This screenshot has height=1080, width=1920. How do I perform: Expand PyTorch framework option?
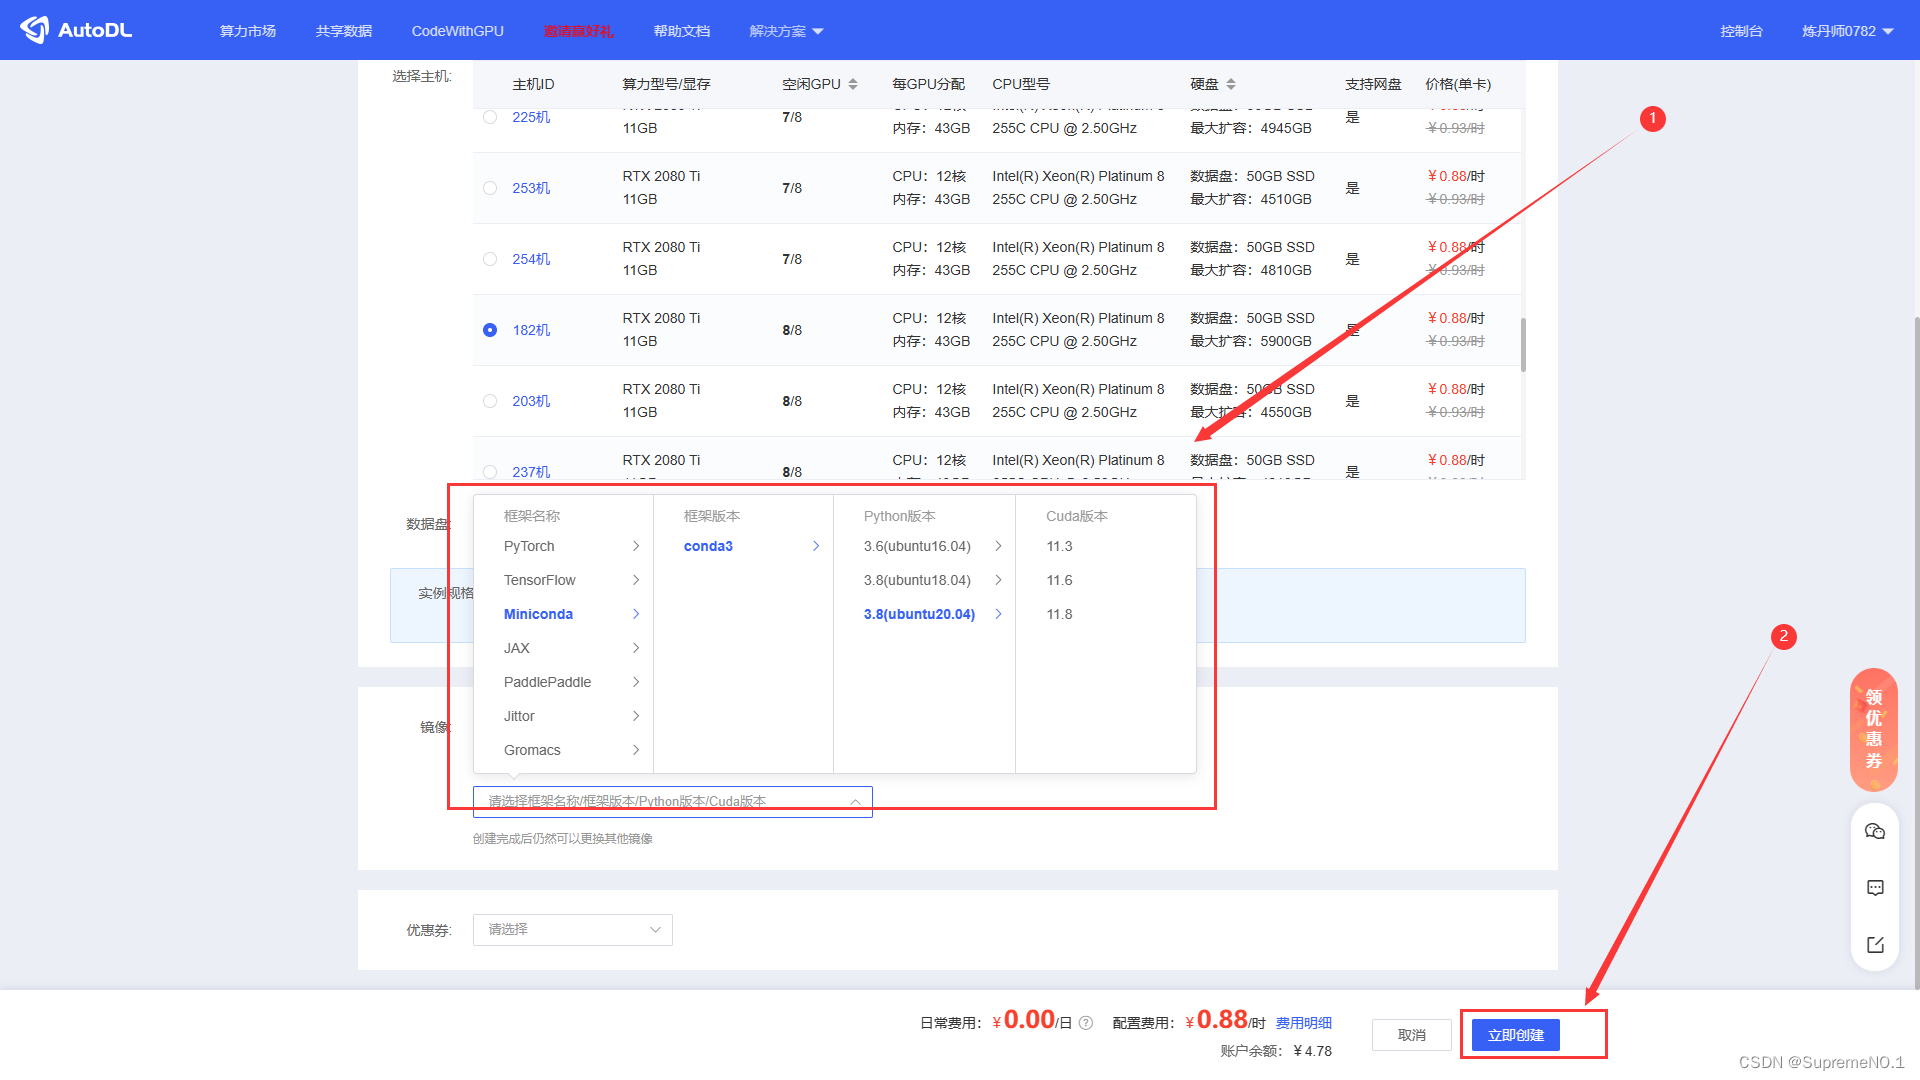click(x=563, y=546)
